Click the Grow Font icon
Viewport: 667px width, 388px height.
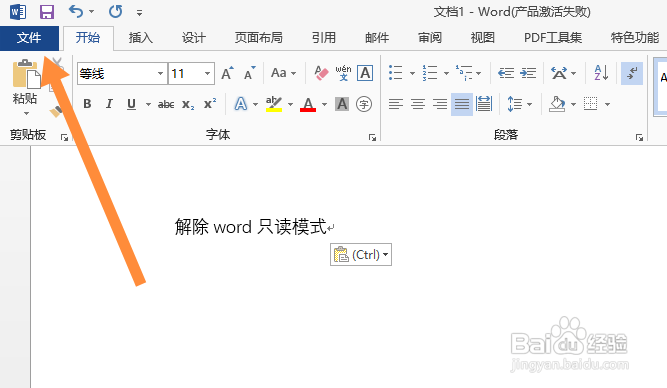228,73
